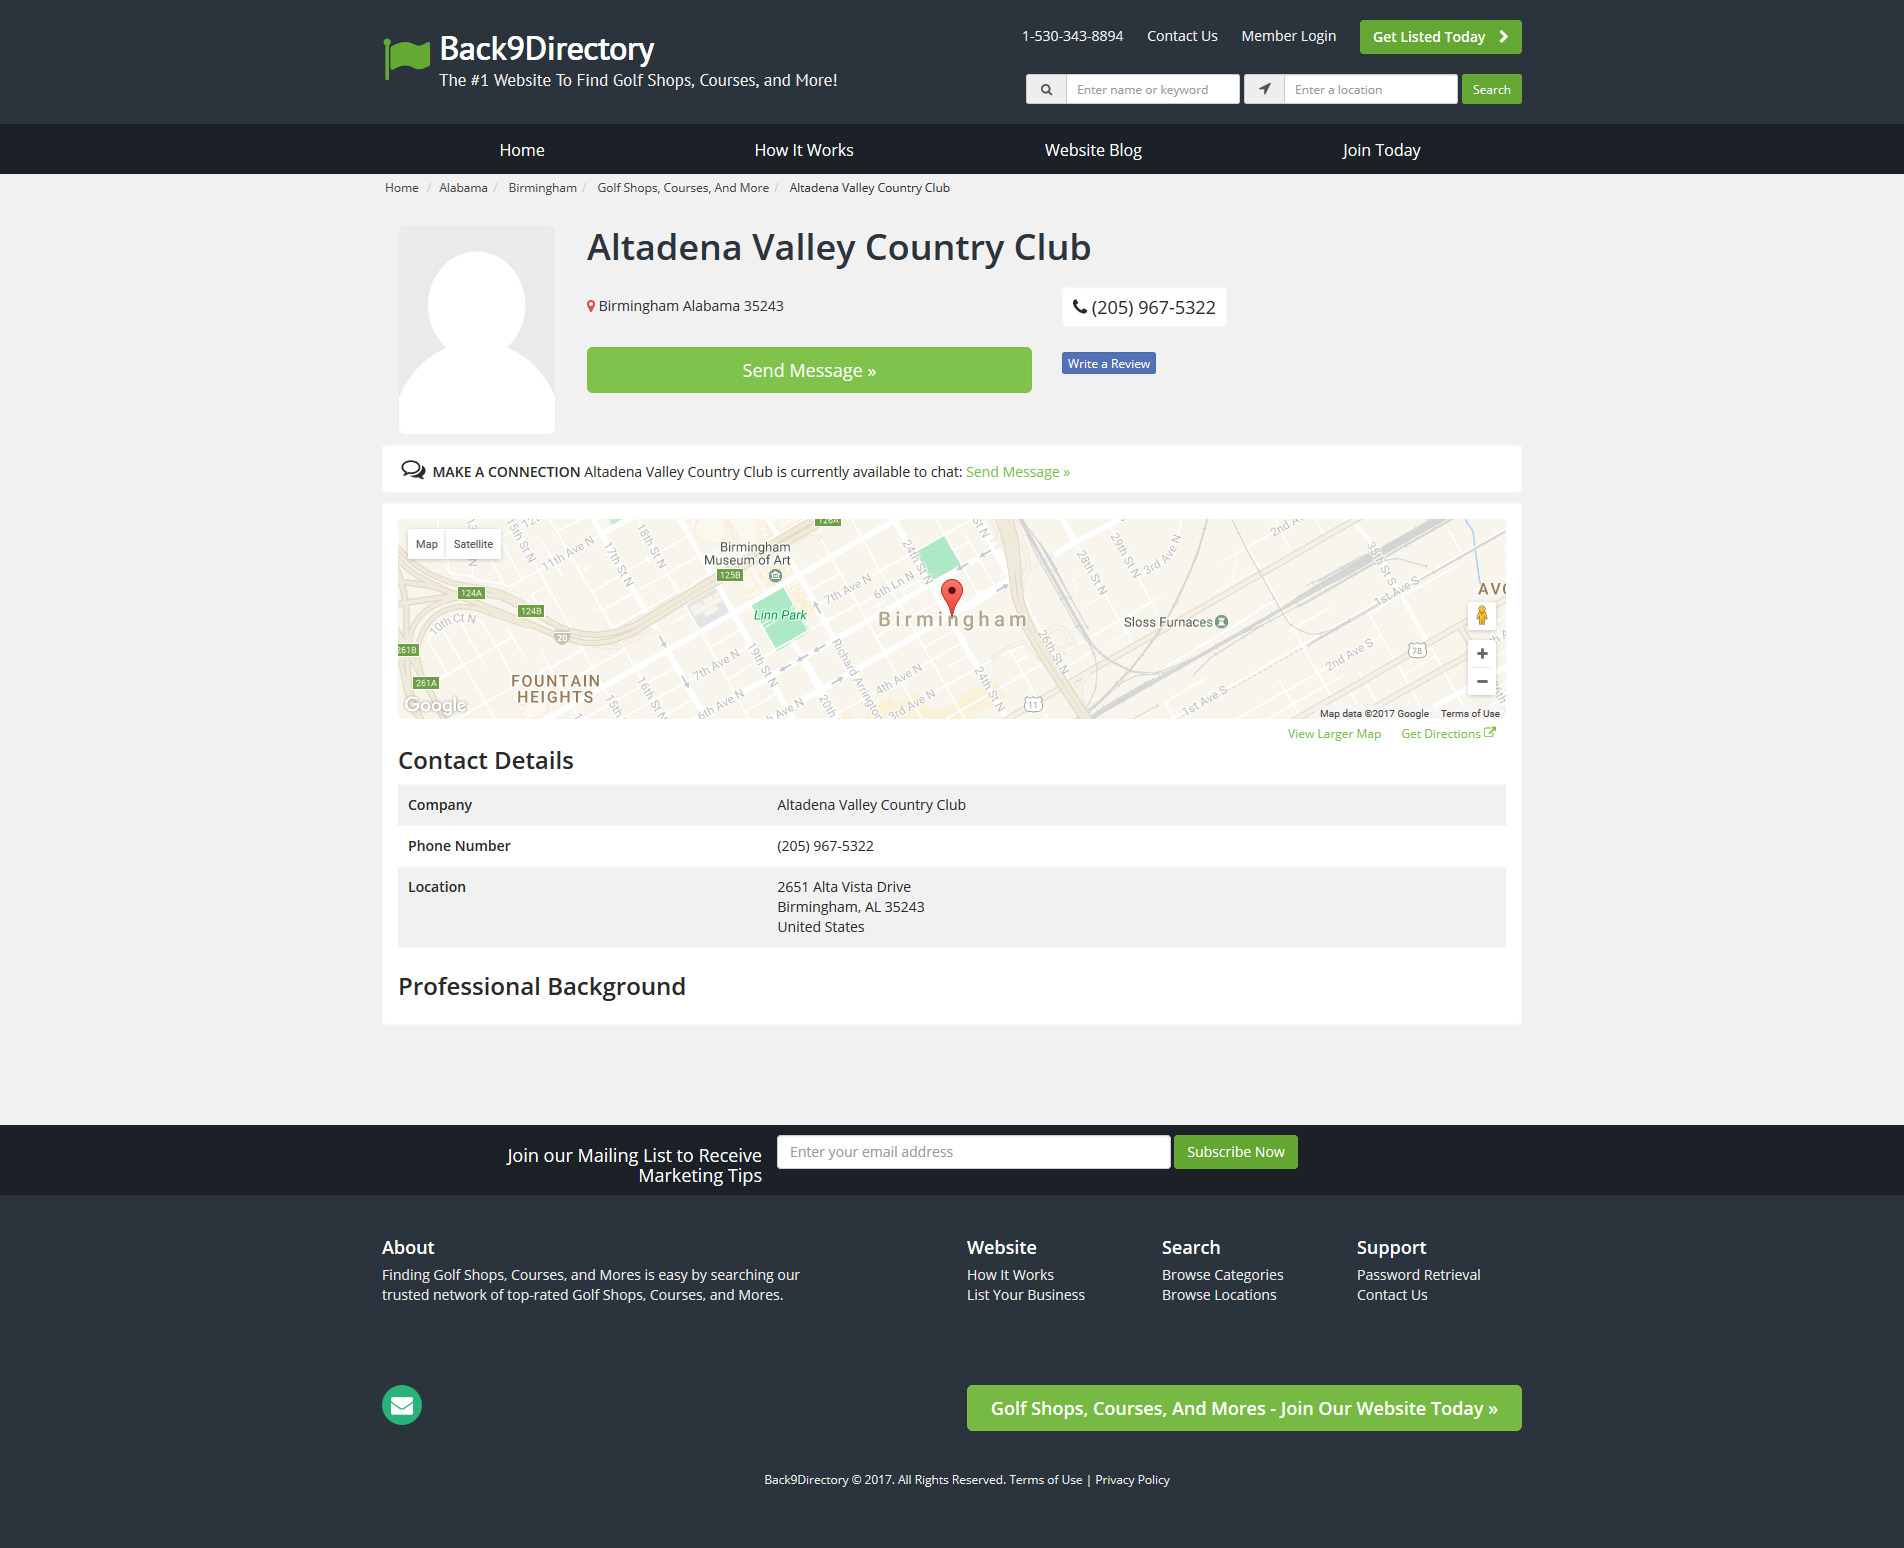Click the green envelope icon in the footer
Screen dimensions: 1904x1548
point(402,1405)
